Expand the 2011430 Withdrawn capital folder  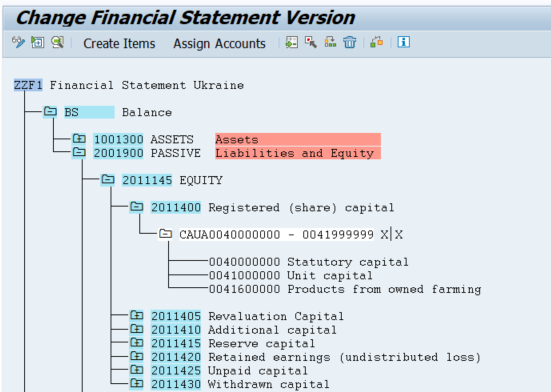pos(137,384)
